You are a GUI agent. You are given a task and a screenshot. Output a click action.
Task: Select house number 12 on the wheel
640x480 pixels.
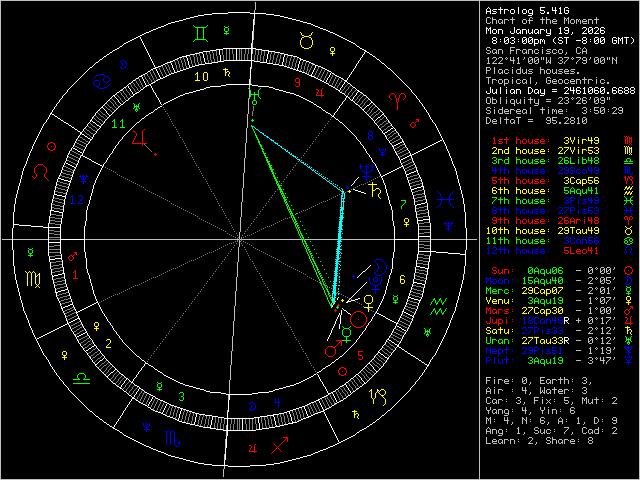[76, 200]
